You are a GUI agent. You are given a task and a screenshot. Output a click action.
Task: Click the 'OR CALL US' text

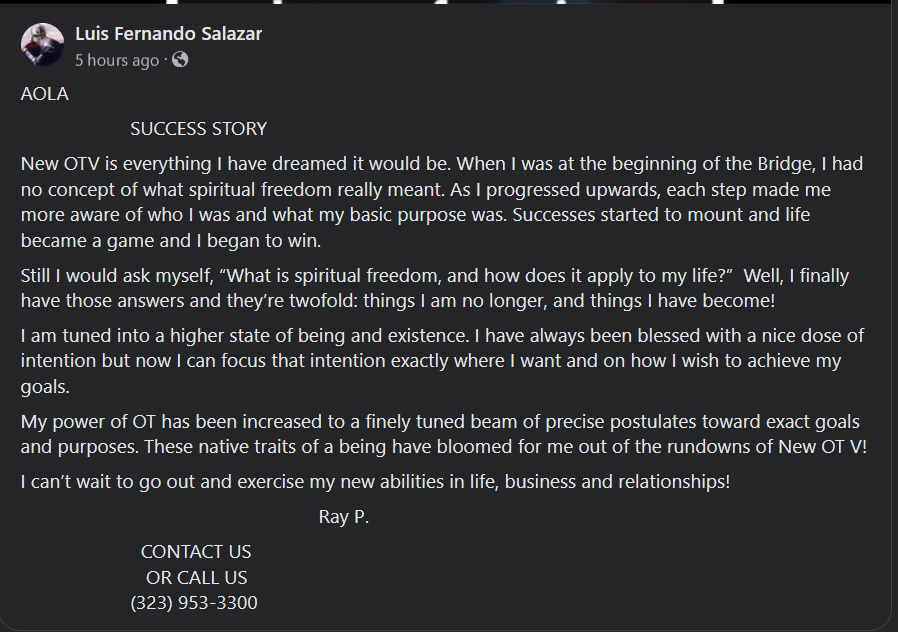click(x=196, y=578)
